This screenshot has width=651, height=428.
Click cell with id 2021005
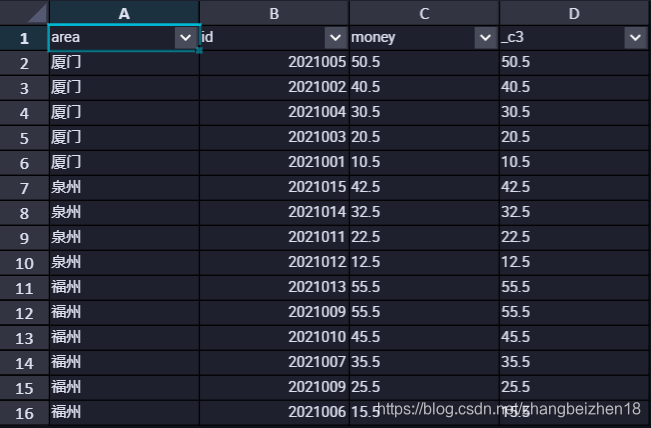(274, 63)
